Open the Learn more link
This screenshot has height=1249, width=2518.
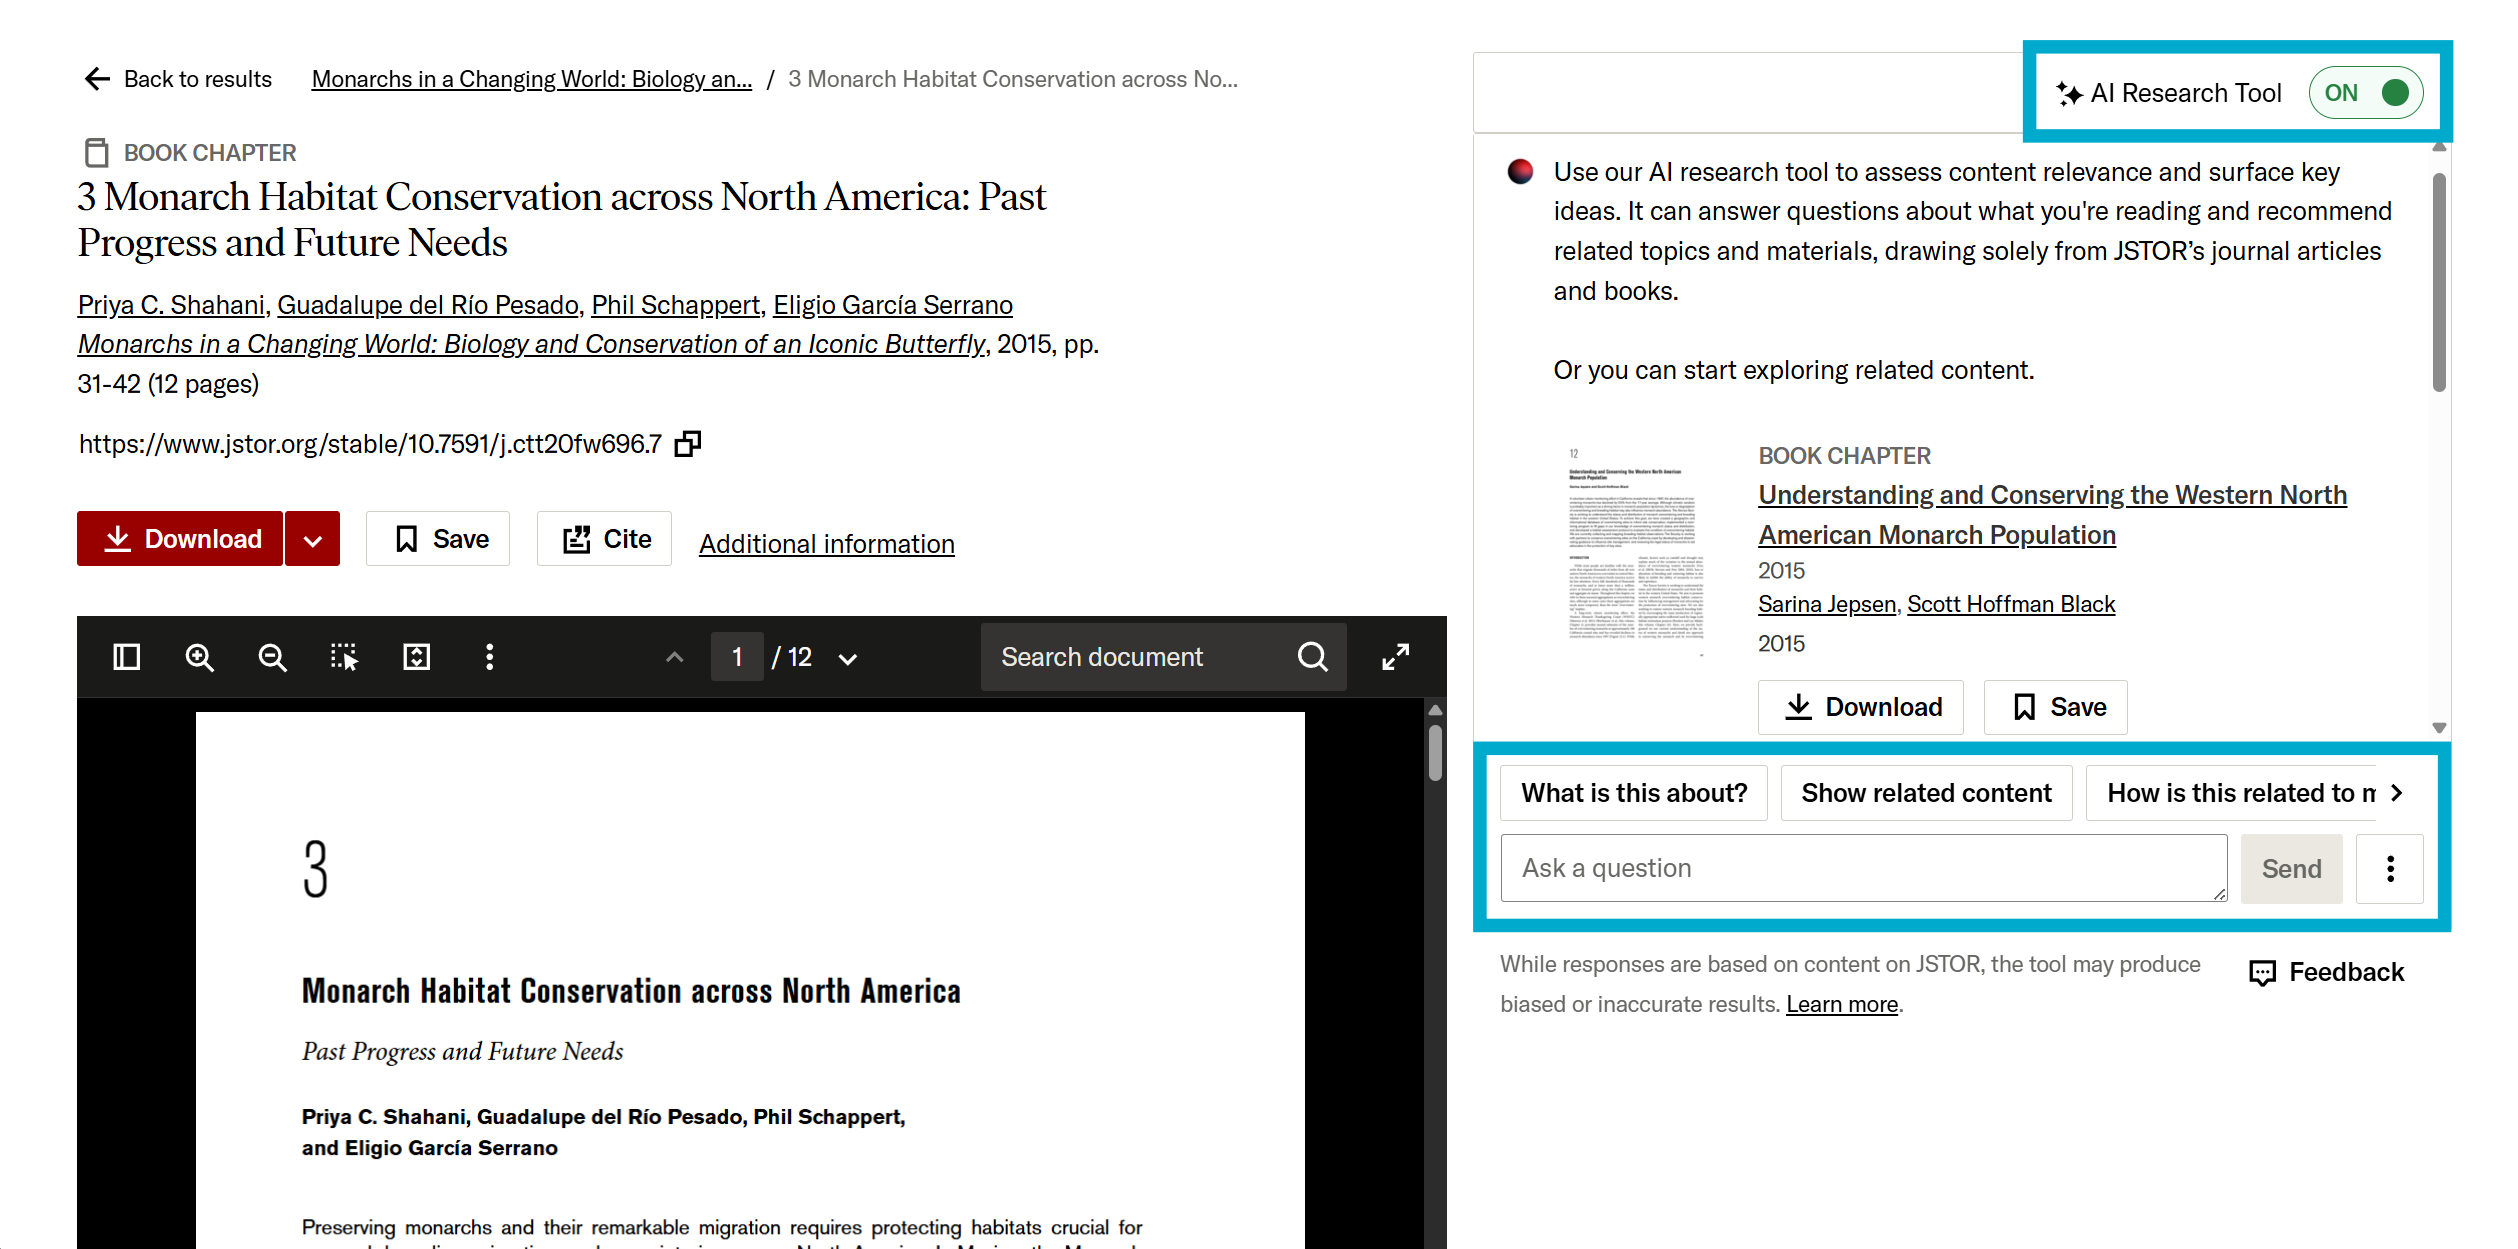(x=1842, y=1004)
